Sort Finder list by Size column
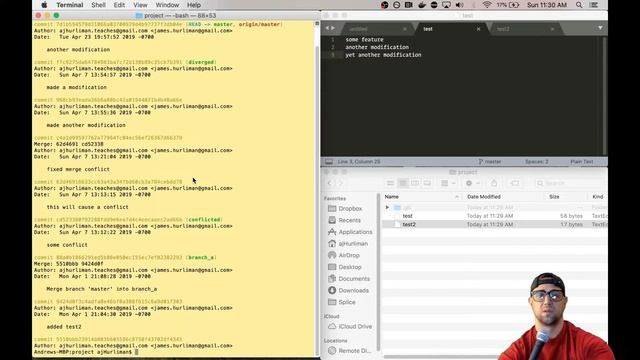 coord(567,197)
